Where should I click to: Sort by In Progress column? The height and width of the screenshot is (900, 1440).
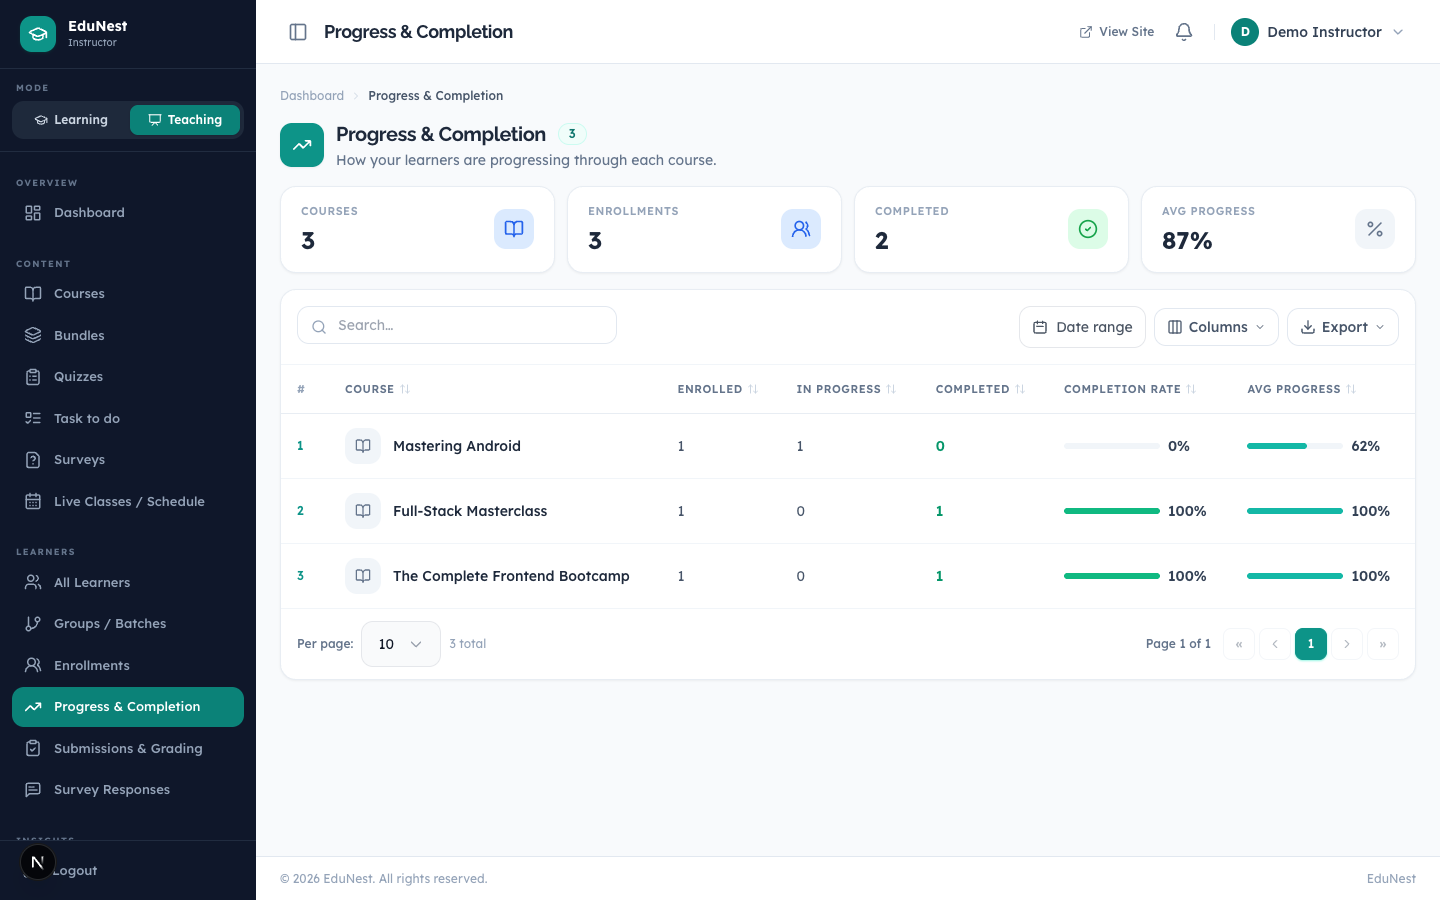(x=846, y=389)
